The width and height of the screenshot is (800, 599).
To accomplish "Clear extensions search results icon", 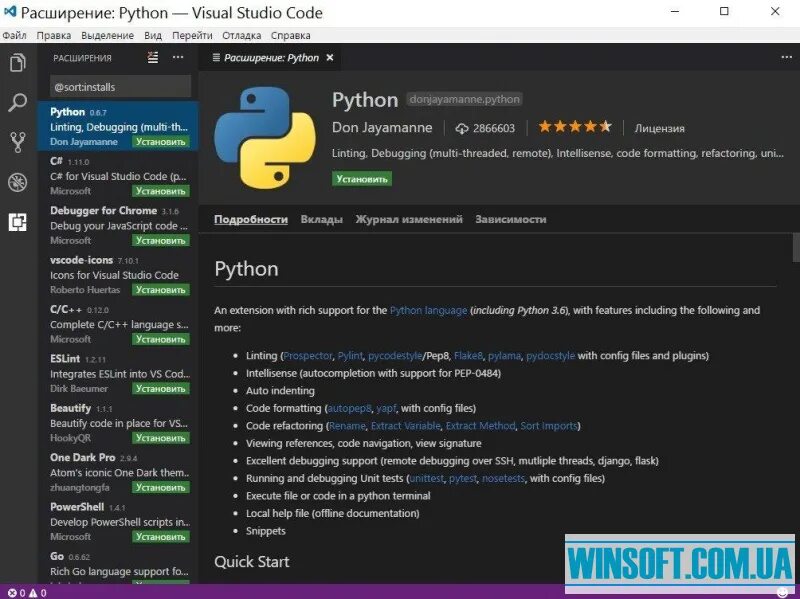I will [x=153, y=57].
